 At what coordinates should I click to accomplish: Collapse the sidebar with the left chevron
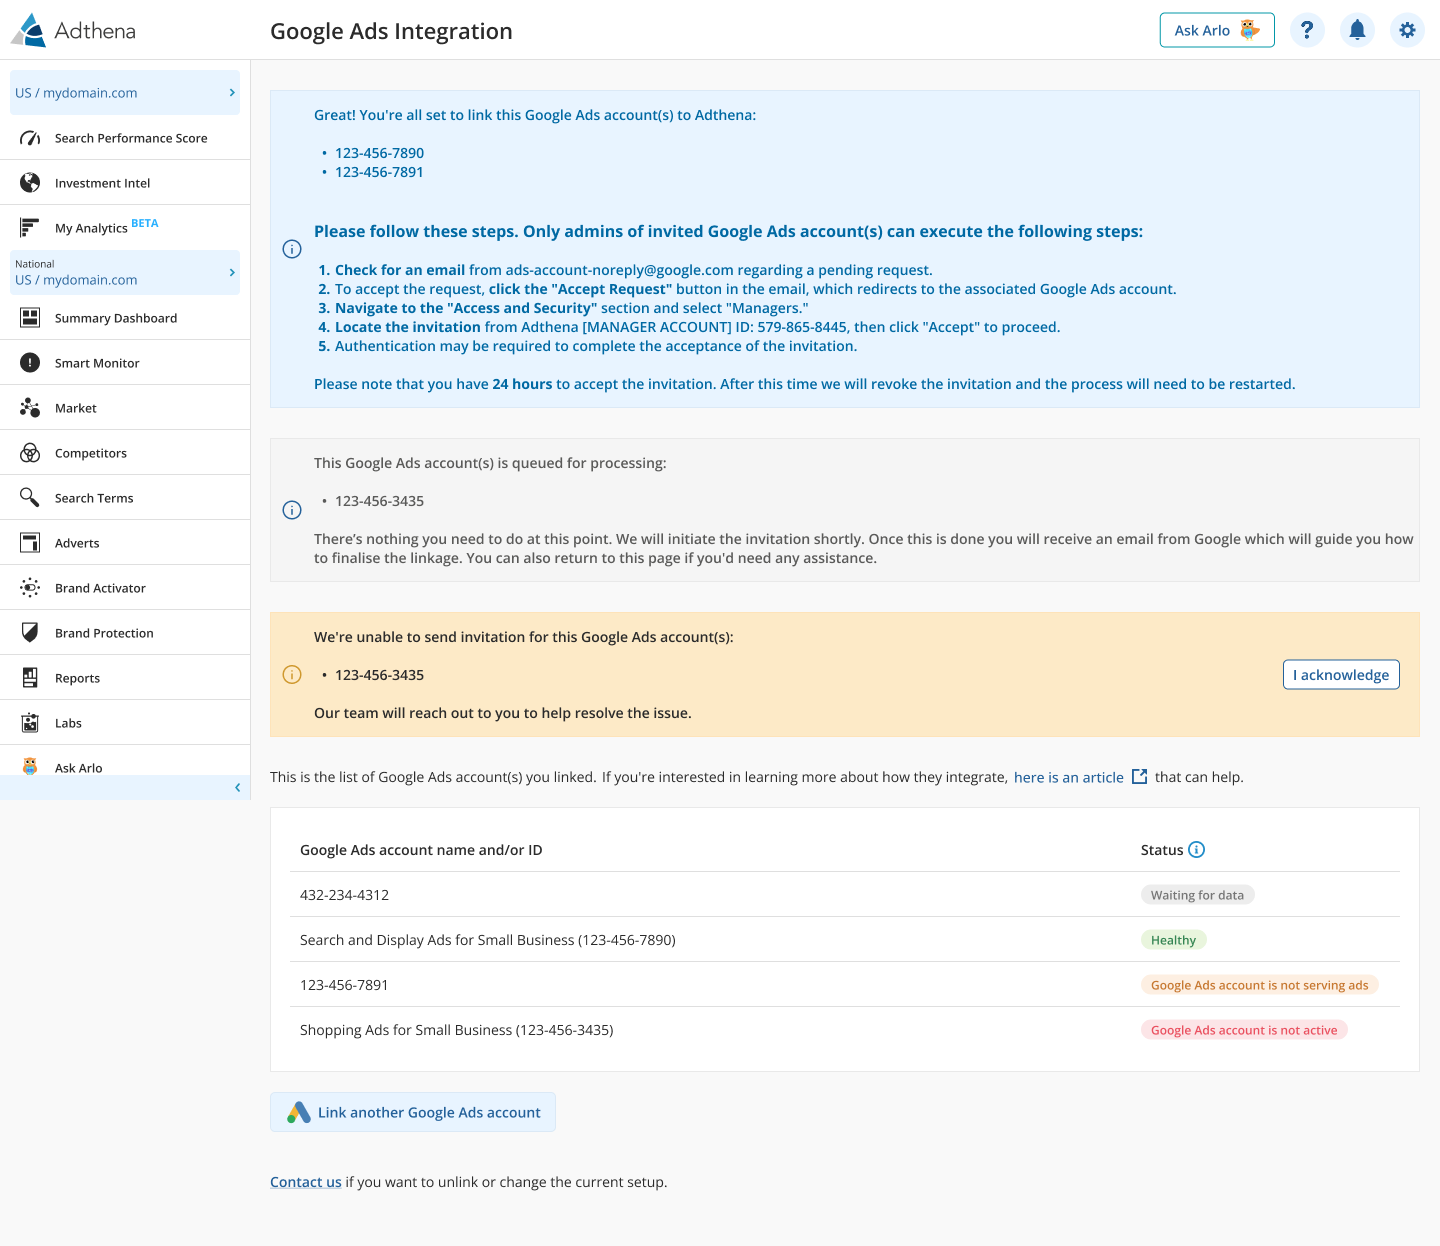tap(237, 788)
